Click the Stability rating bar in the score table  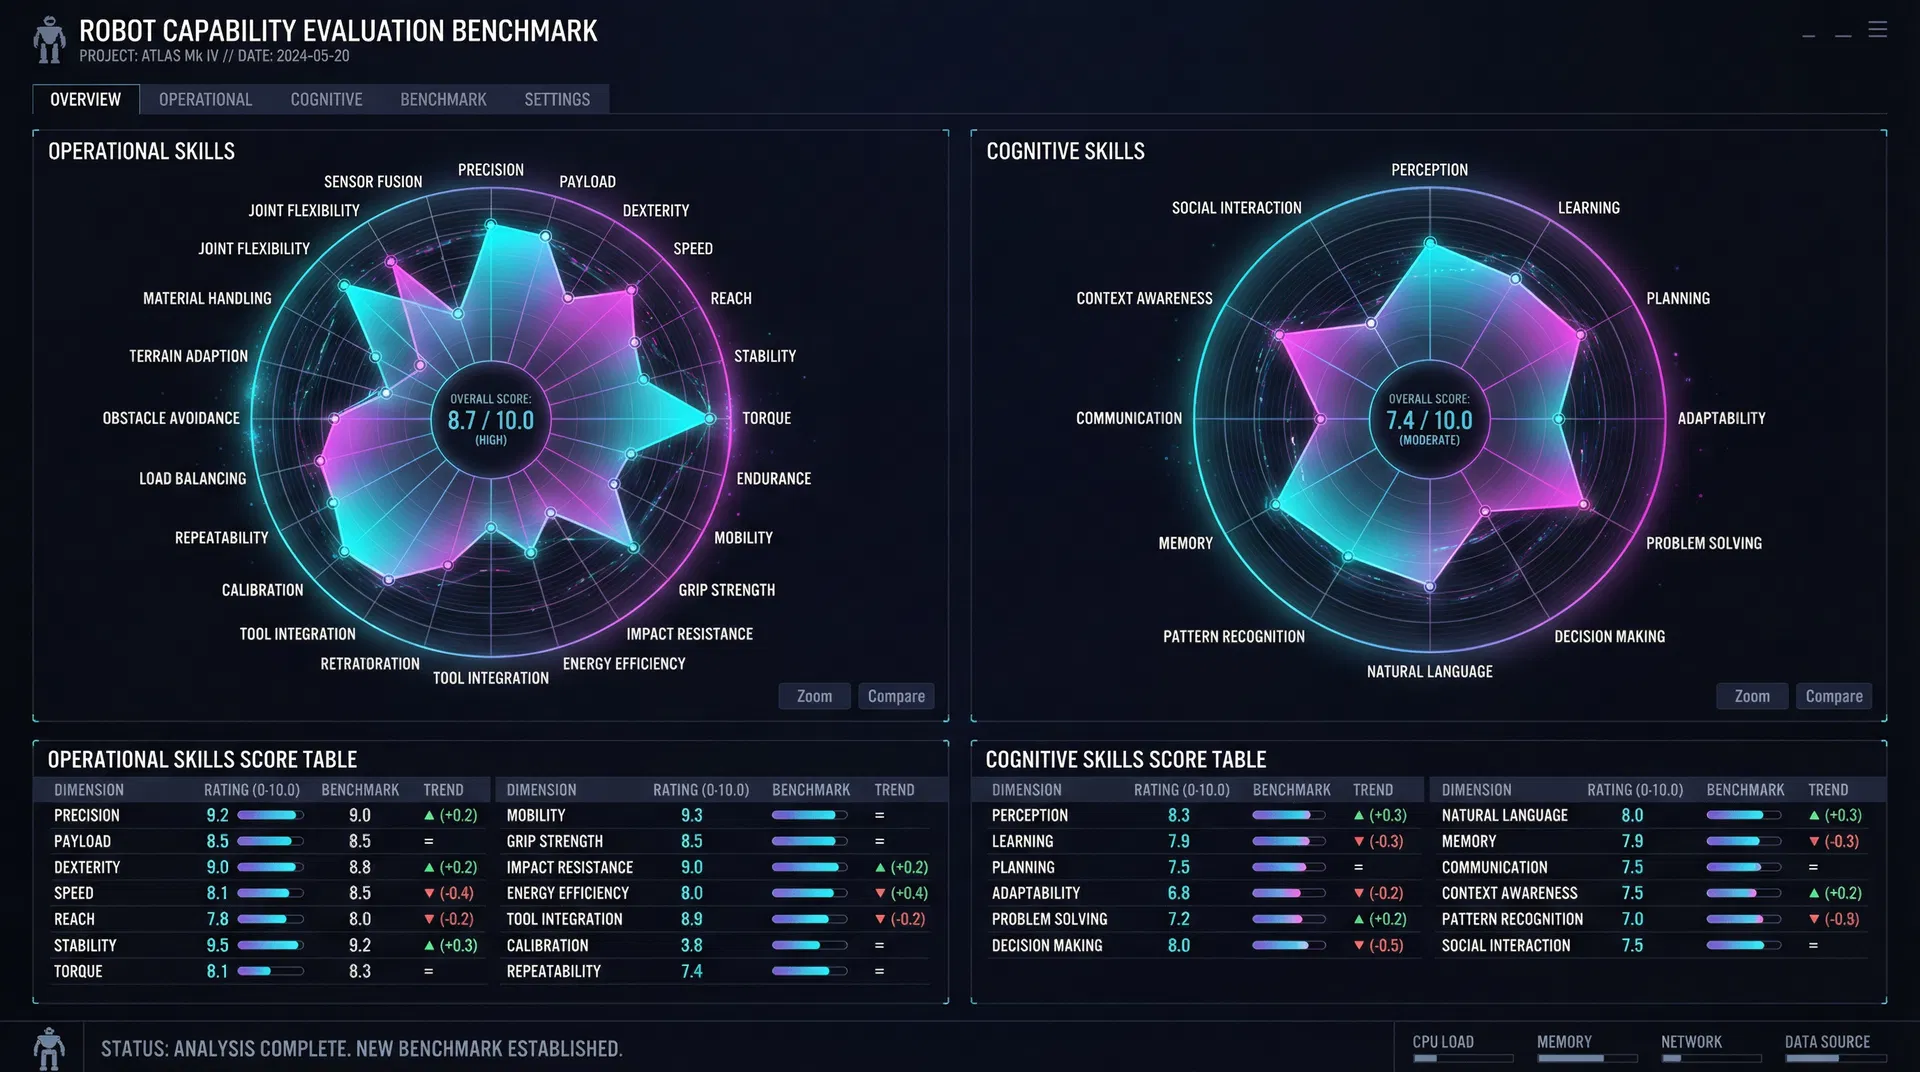[270, 946]
